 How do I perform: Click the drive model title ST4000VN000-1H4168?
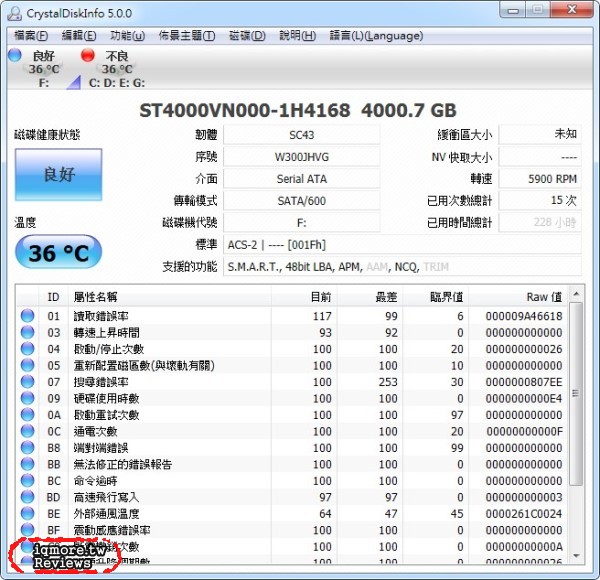[245, 111]
